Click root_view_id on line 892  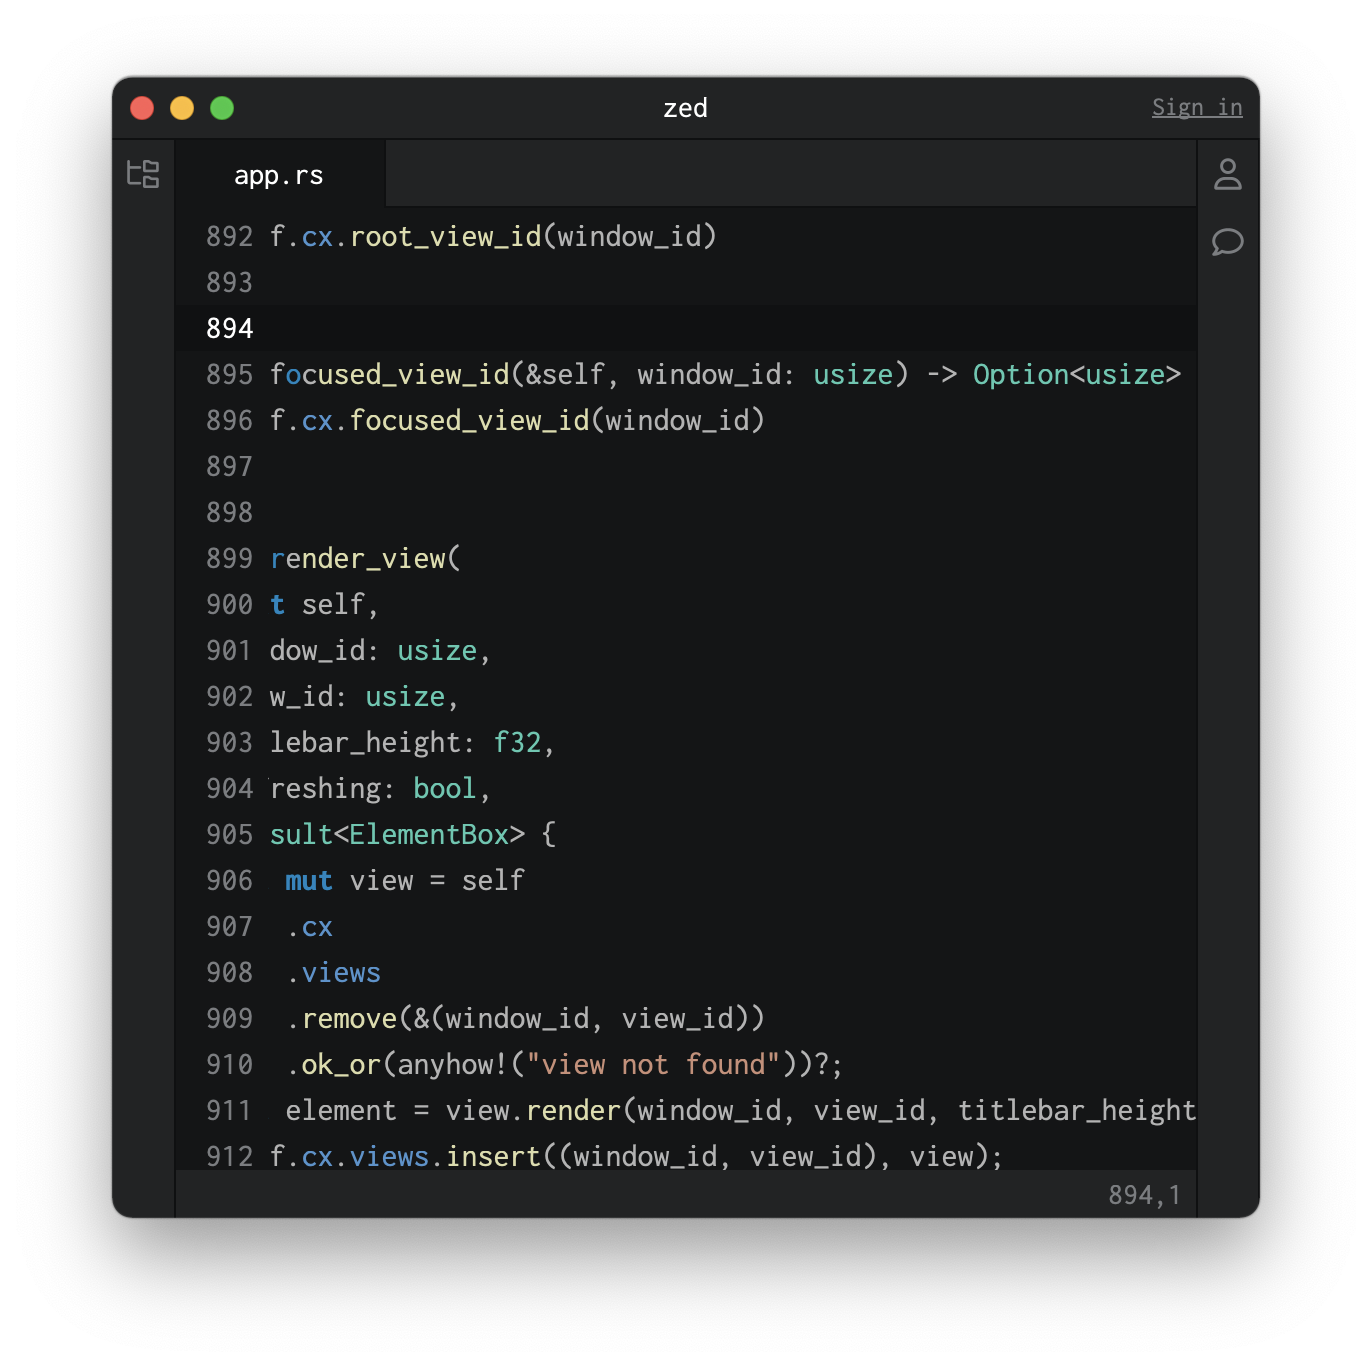446,237
